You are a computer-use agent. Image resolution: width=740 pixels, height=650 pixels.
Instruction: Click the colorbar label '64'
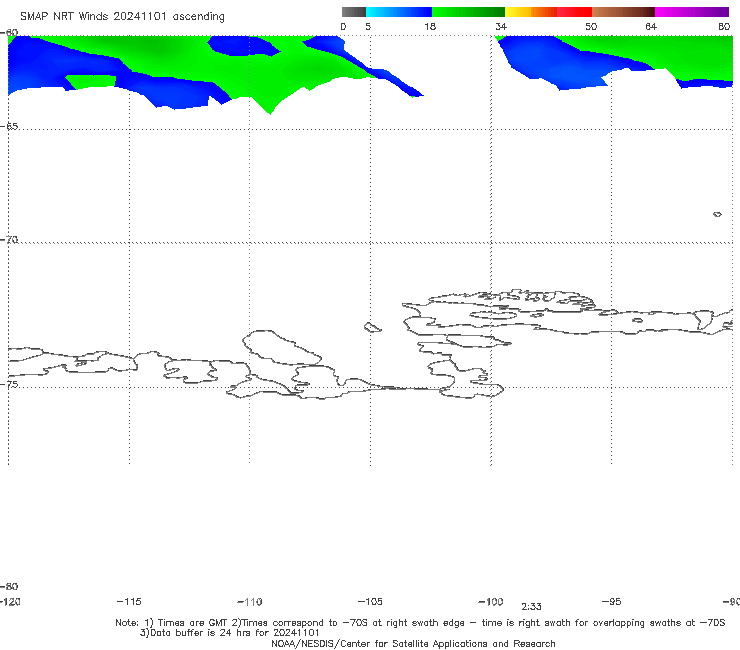point(651,27)
